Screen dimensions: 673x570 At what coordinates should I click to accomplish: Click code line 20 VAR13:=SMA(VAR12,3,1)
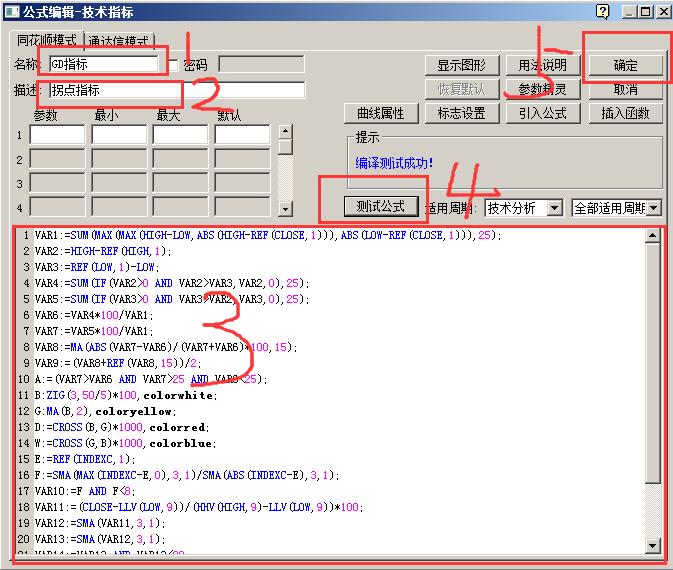(x=100, y=540)
